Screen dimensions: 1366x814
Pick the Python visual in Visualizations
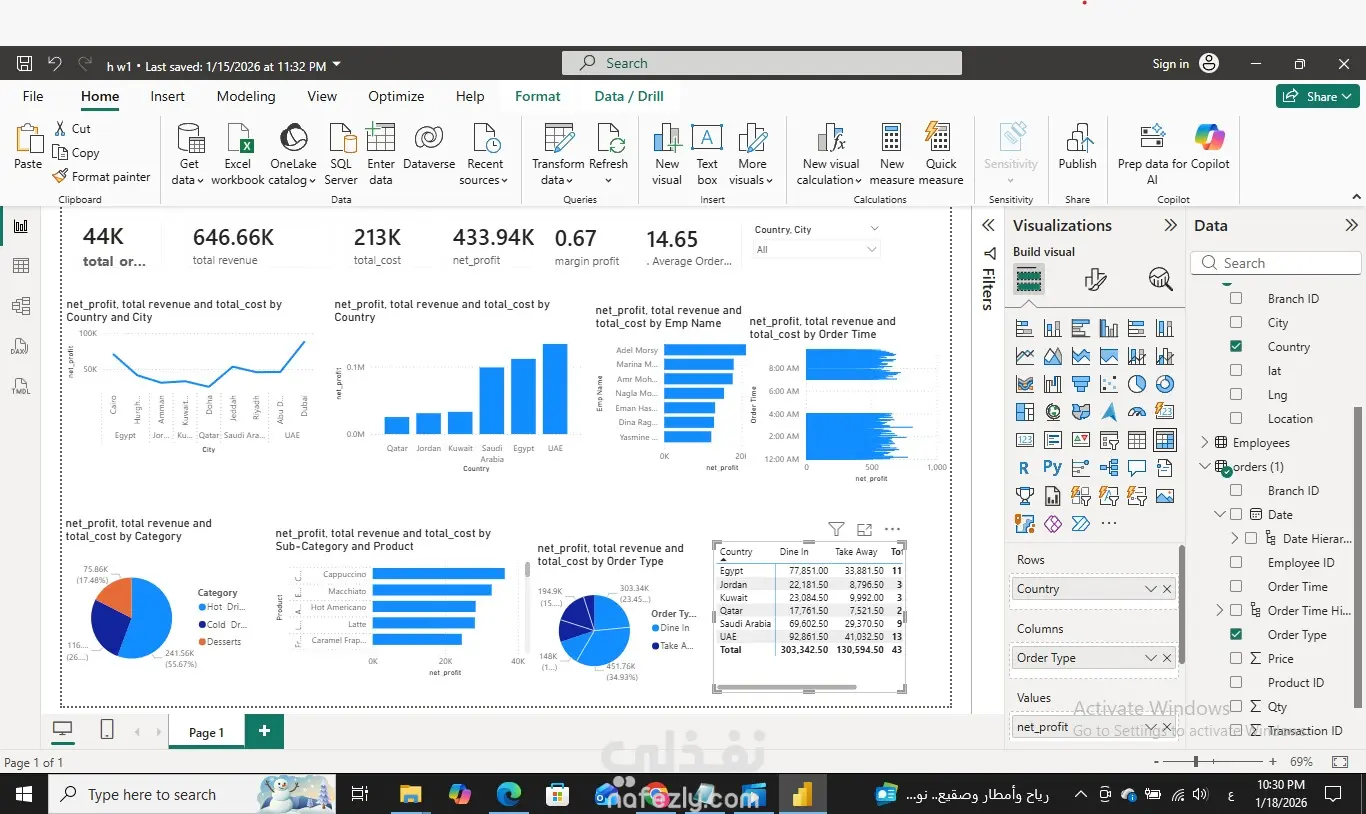pyautogui.click(x=1052, y=467)
